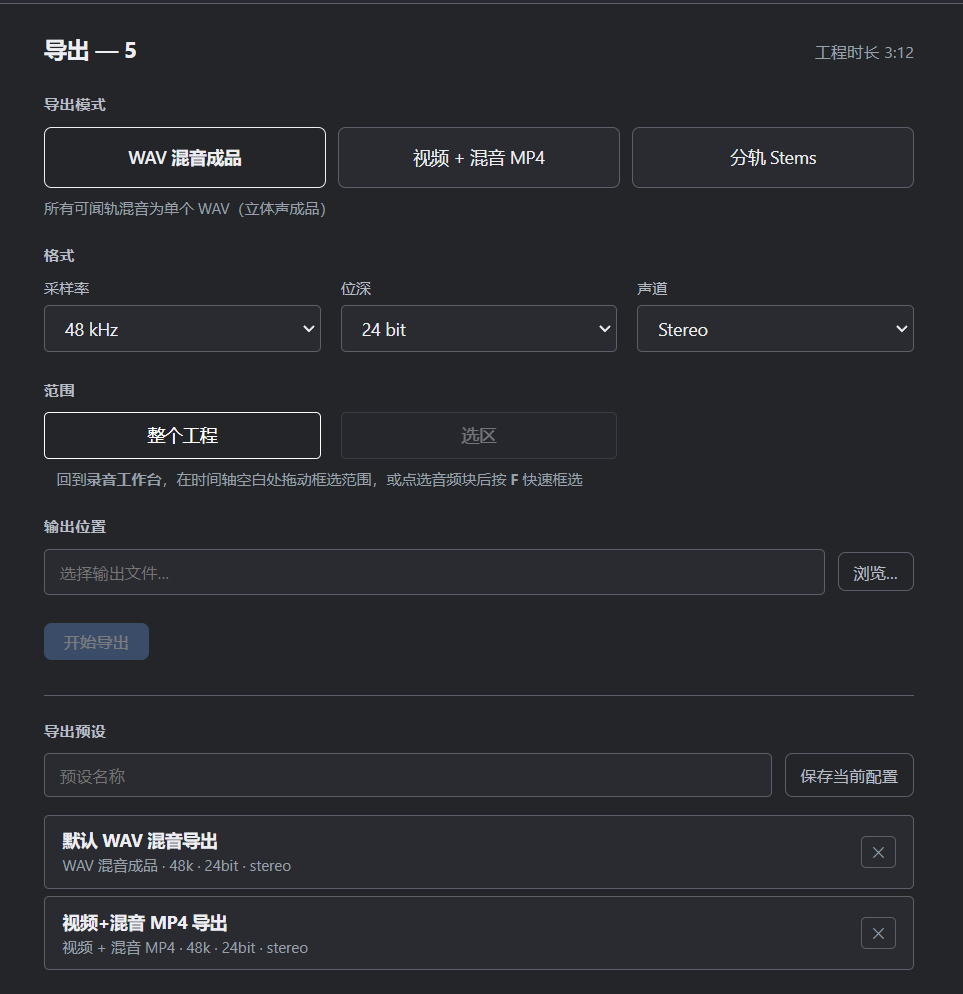Screen dimensions: 963x994
Task: Select the WAV 混音成品 export mode
Action: click(x=184, y=157)
